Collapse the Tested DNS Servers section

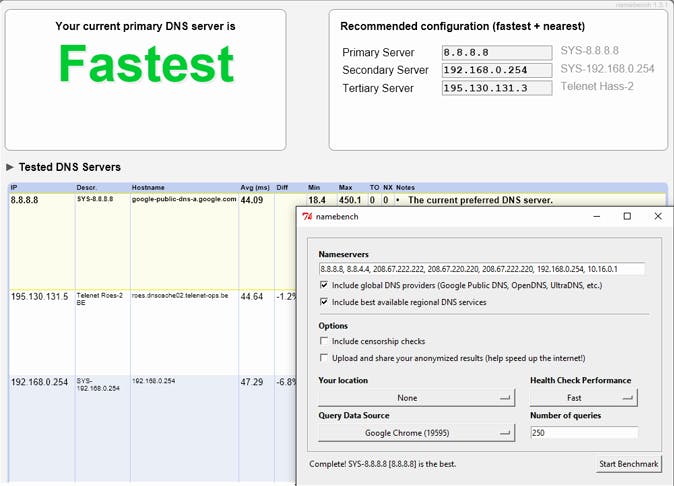11,167
